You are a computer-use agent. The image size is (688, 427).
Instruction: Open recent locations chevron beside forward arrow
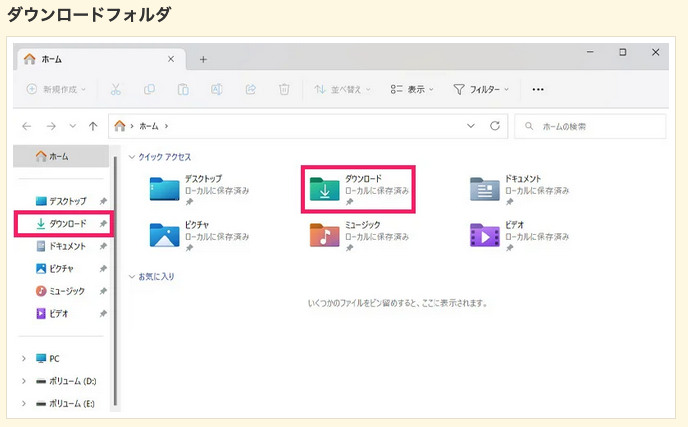coord(73,126)
